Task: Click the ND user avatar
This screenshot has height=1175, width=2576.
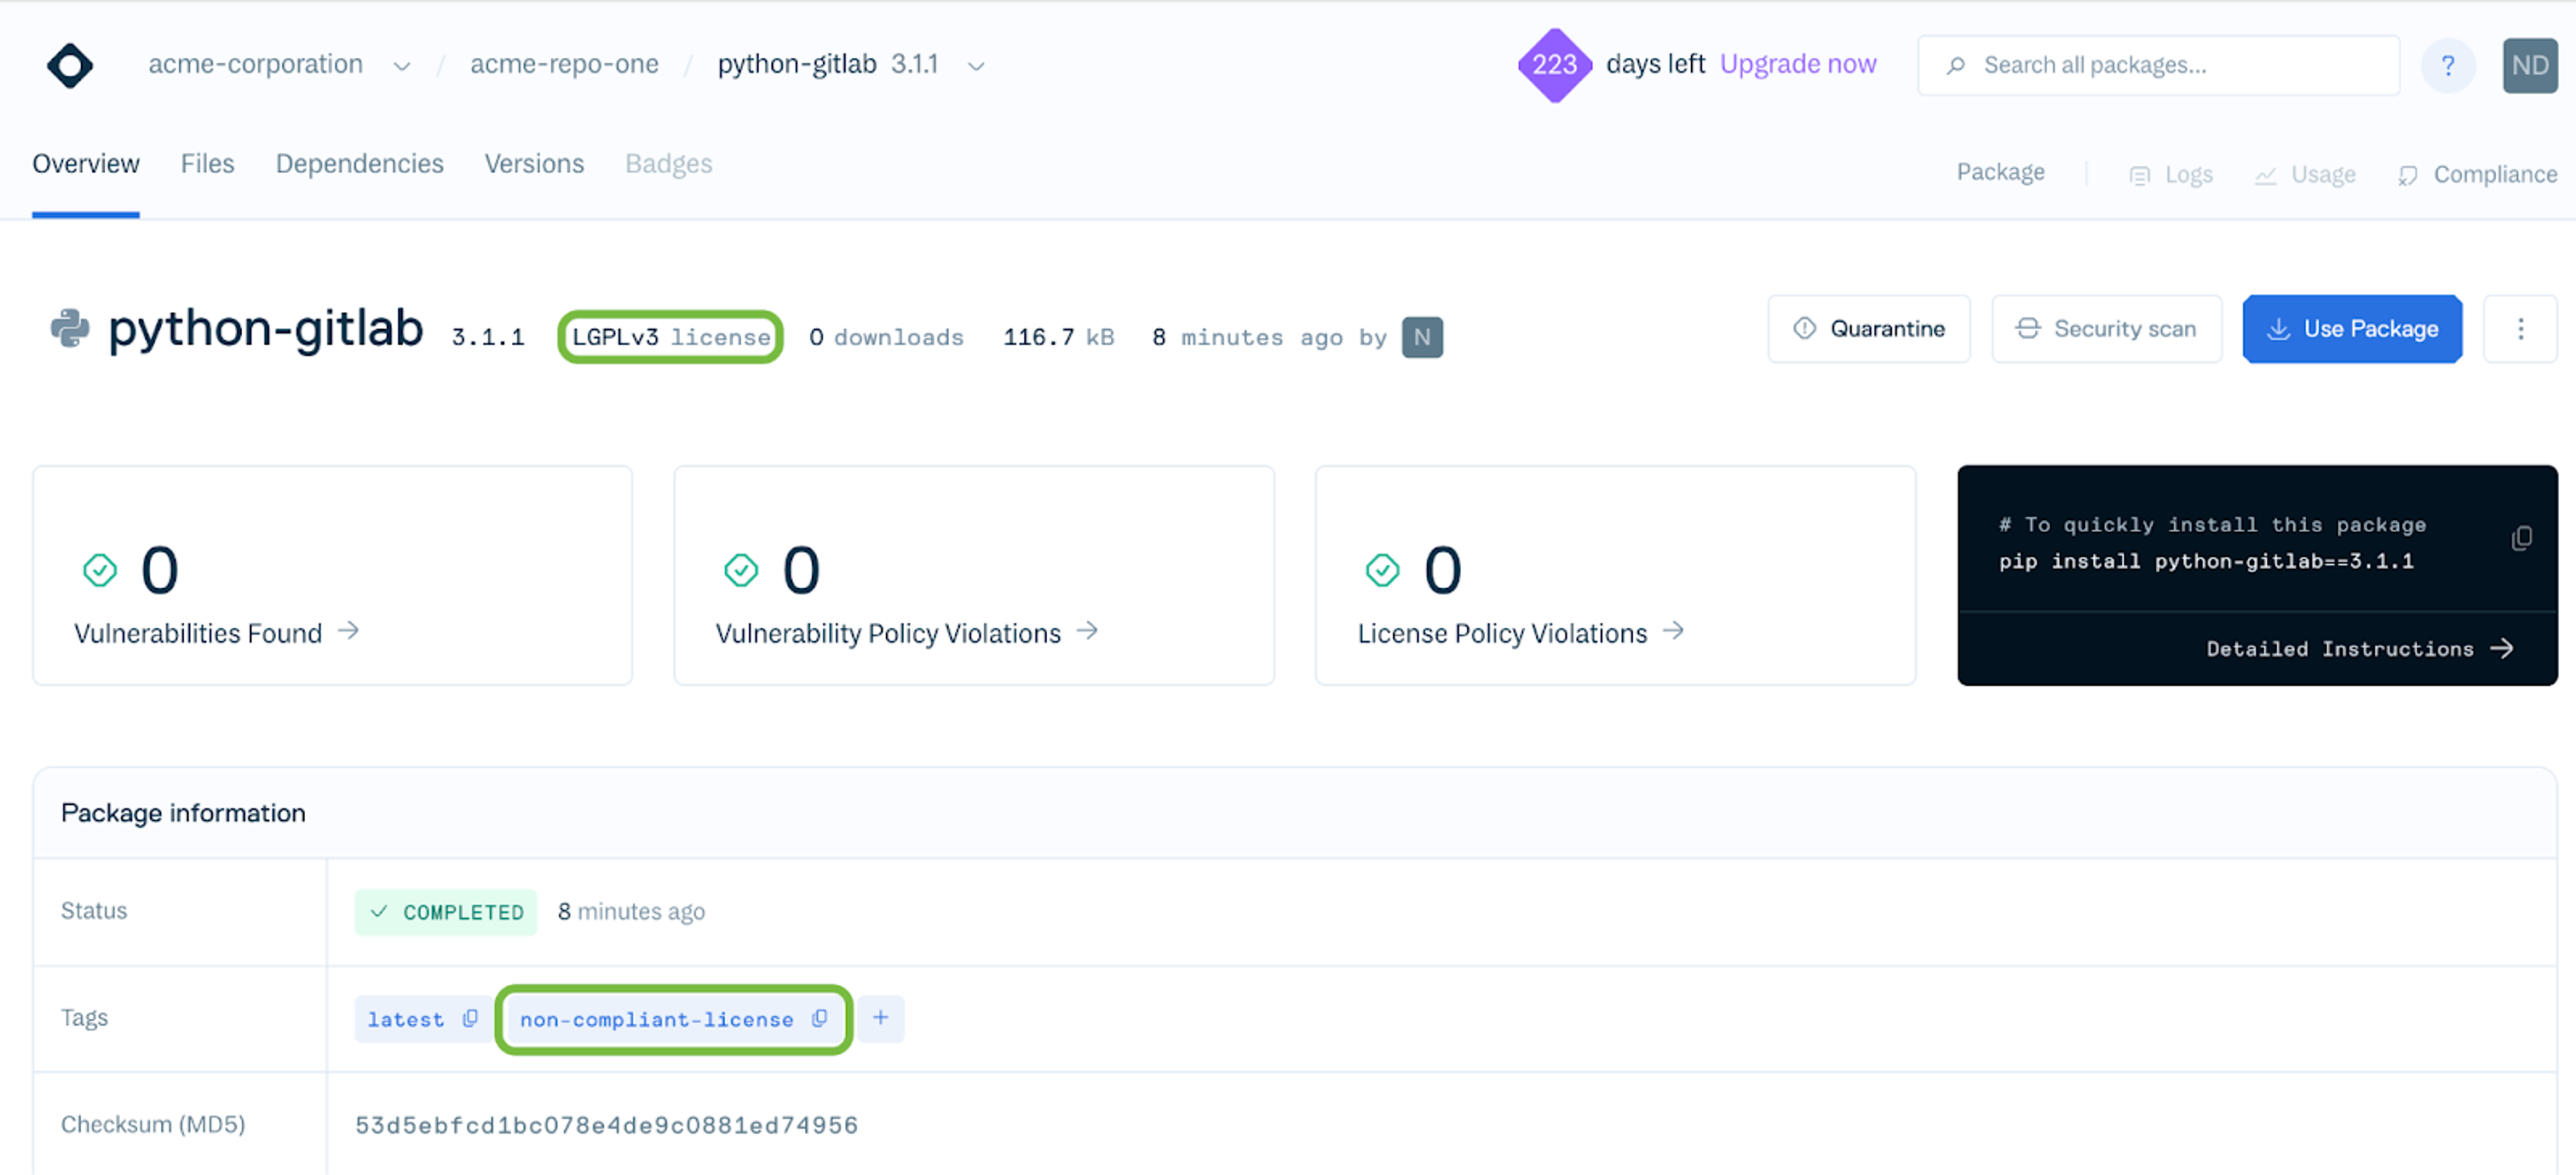Action: point(2529,66)
